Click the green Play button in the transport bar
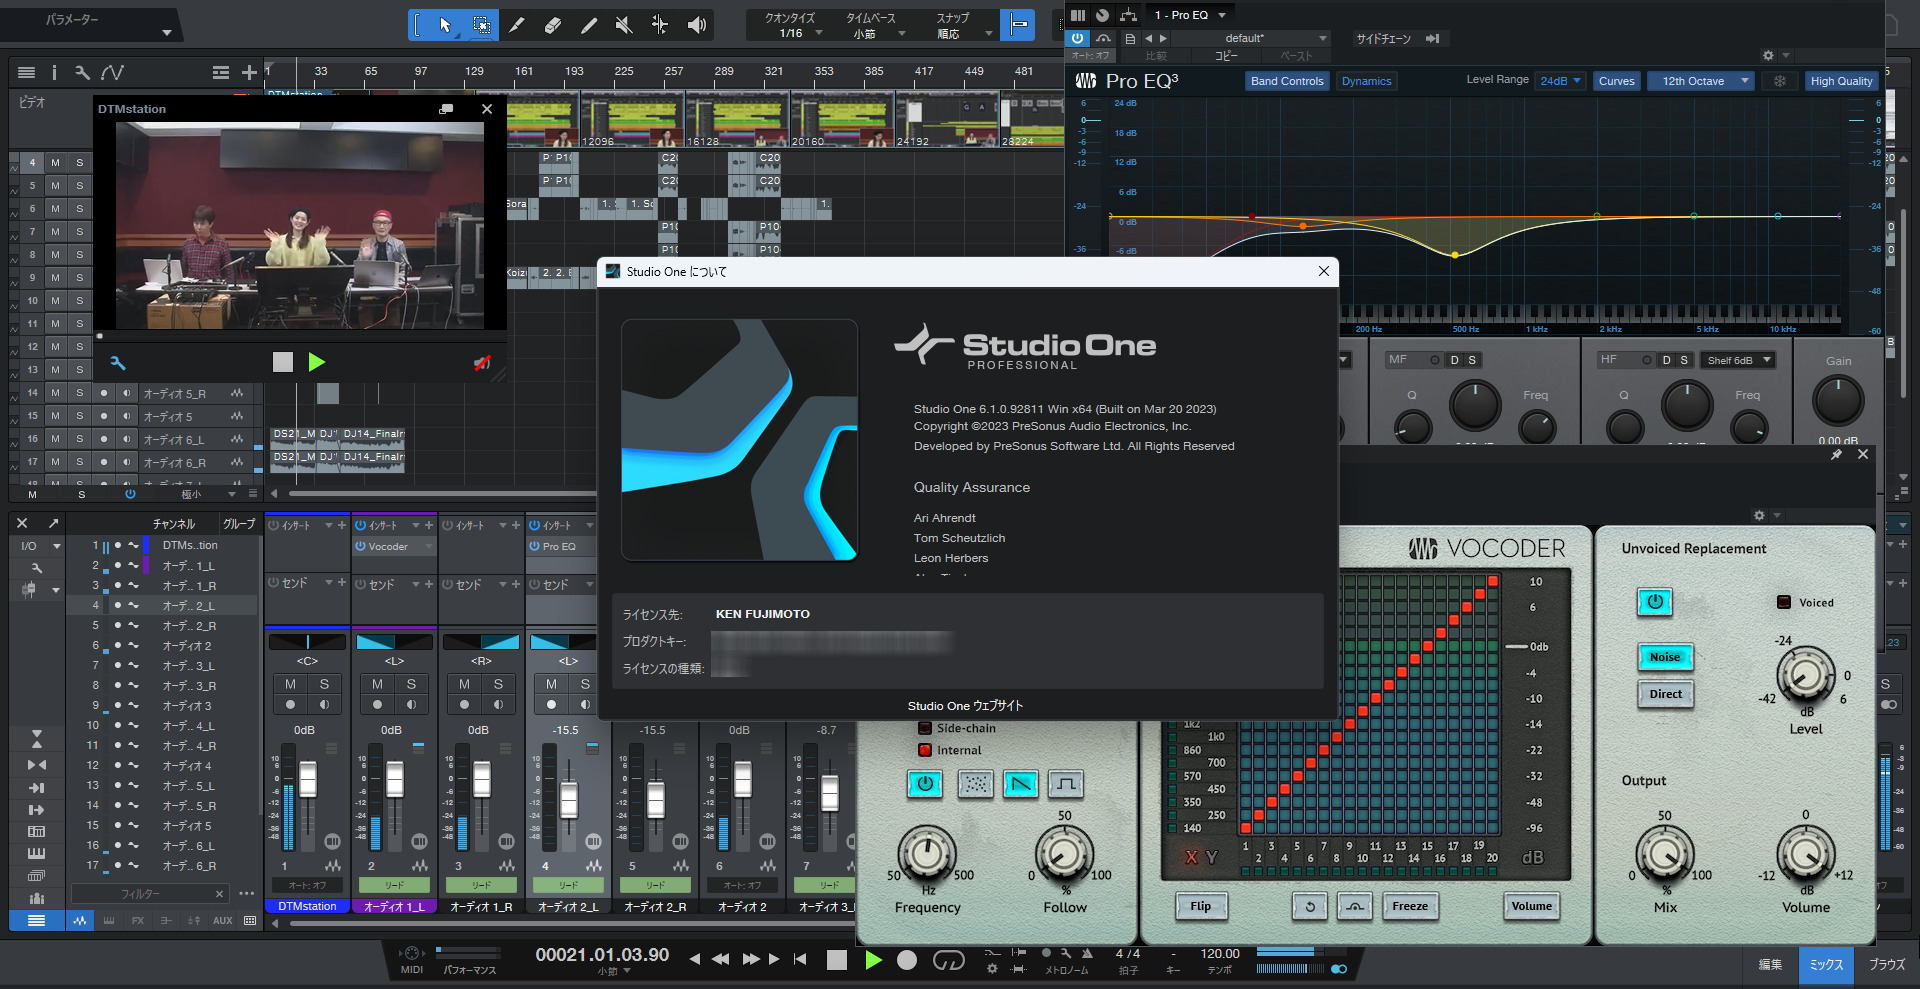This screenshot has height=989, width=1920. [x=873, y=960]
